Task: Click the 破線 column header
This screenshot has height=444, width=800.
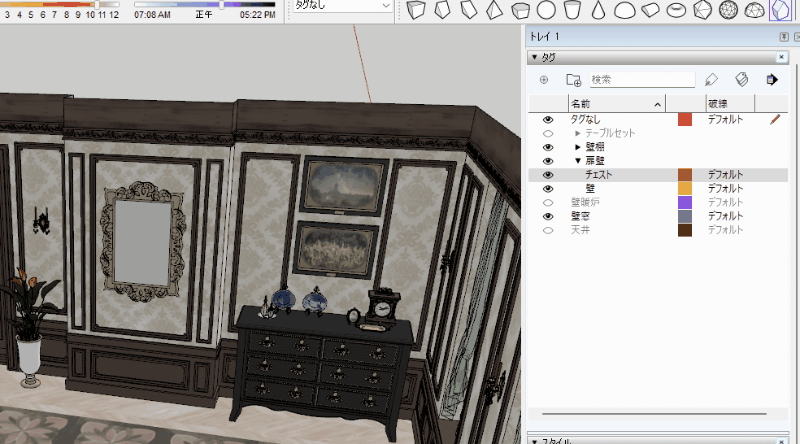Action: click(x=730, y=104)
